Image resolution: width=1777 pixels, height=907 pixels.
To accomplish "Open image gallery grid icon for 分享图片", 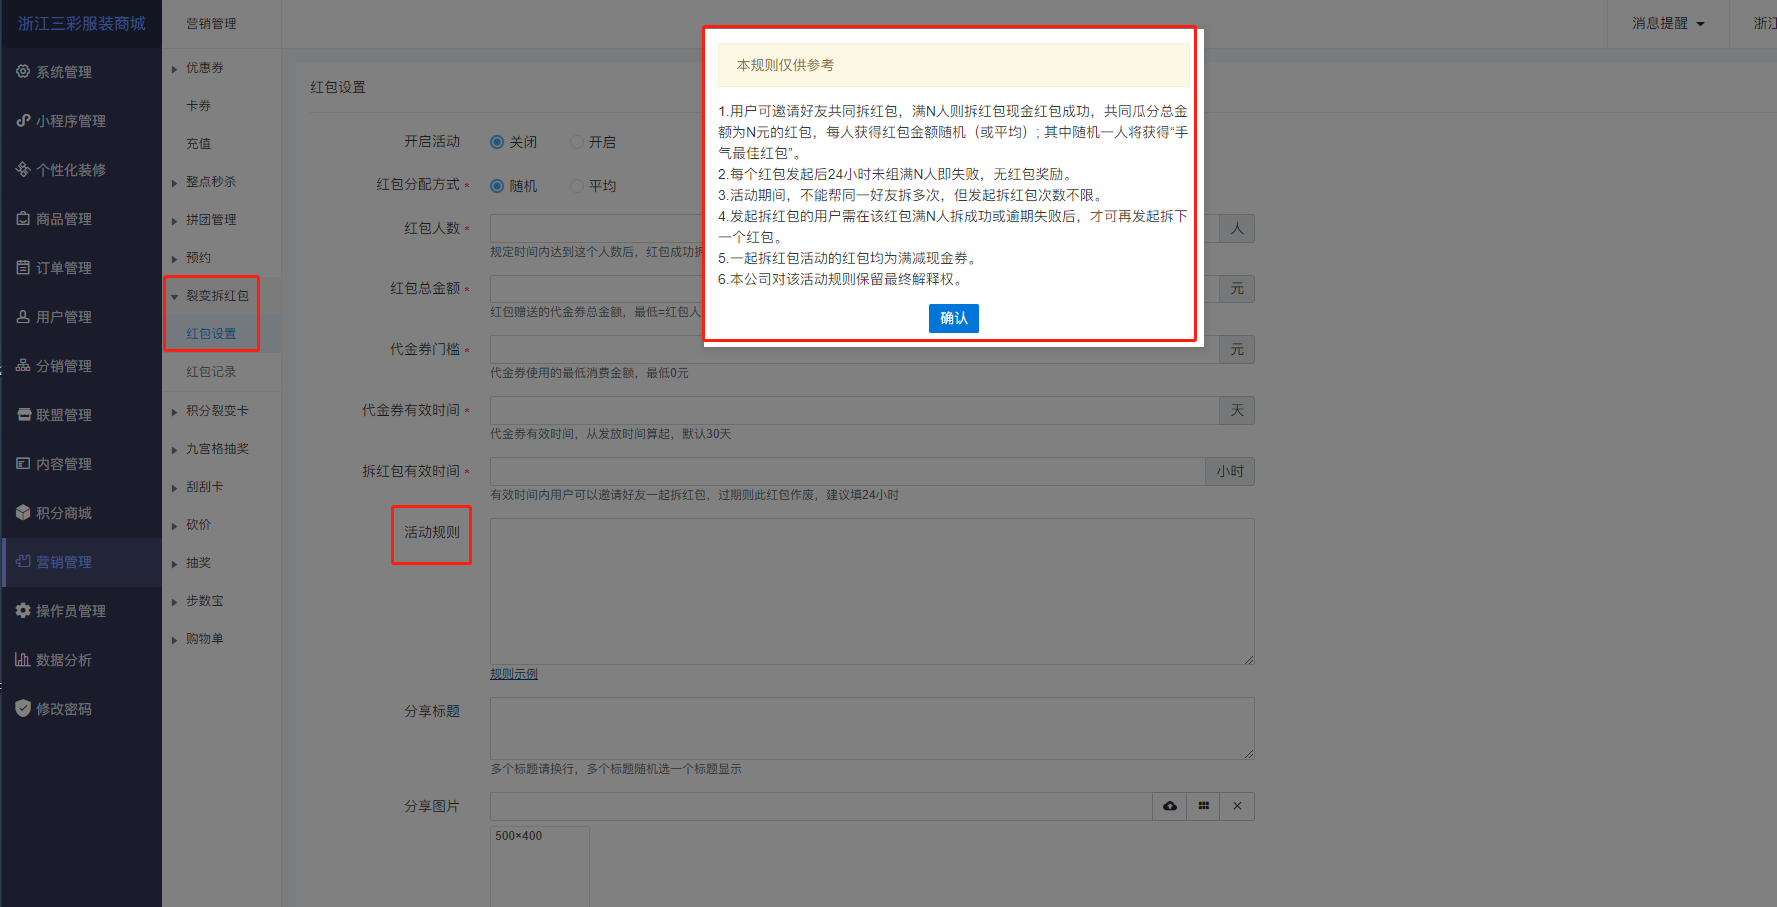I will tap(1204, 806).
